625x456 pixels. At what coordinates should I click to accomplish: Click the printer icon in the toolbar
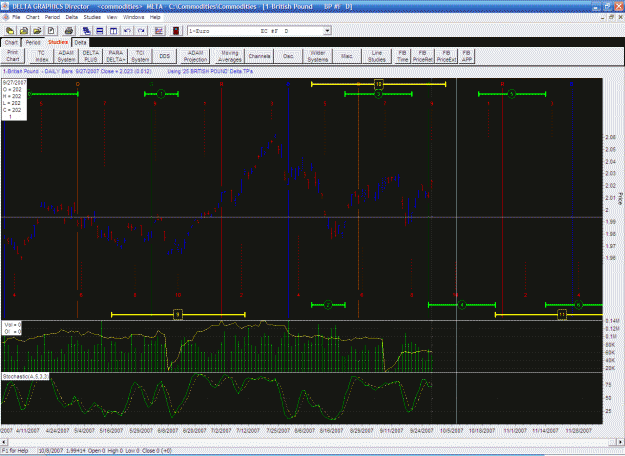(69, 31)
